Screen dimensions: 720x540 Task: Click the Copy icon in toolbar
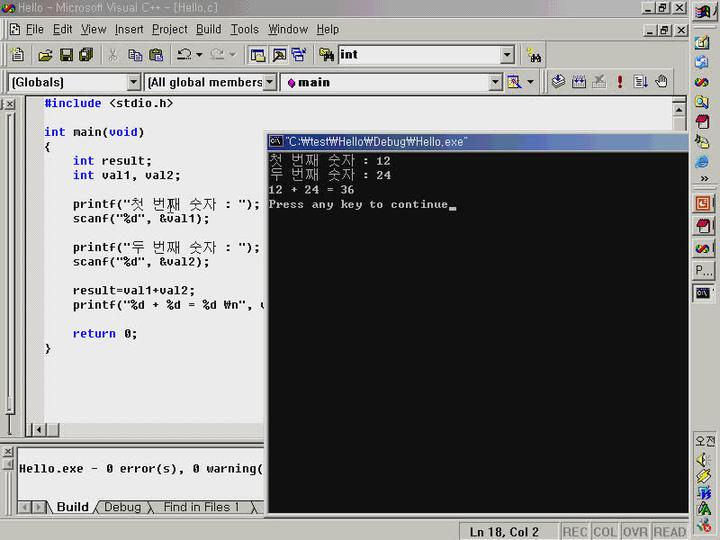(x=135, y=55)
